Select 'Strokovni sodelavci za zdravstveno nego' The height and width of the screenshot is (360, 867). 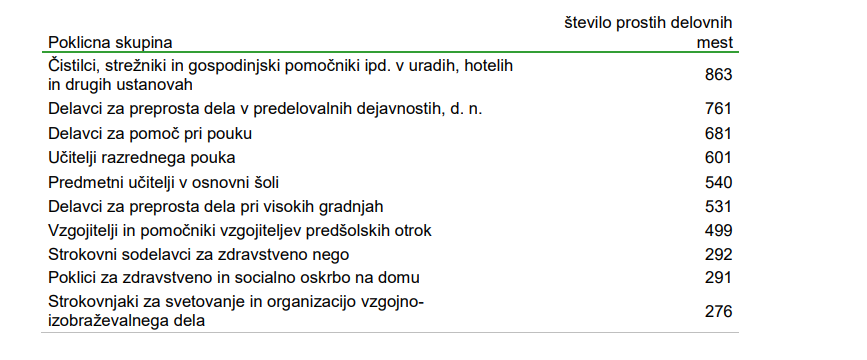[x=199, y=255]
